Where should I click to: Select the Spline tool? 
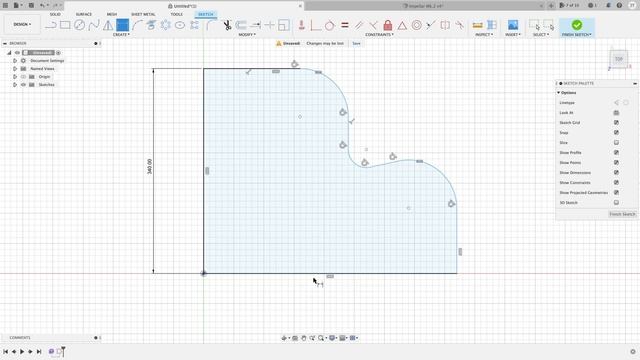(94, 25)
